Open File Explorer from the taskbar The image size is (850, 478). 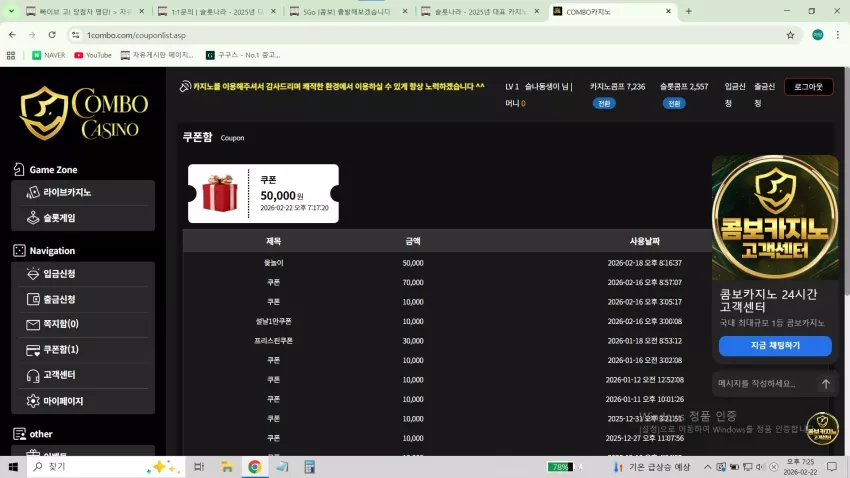227,467
